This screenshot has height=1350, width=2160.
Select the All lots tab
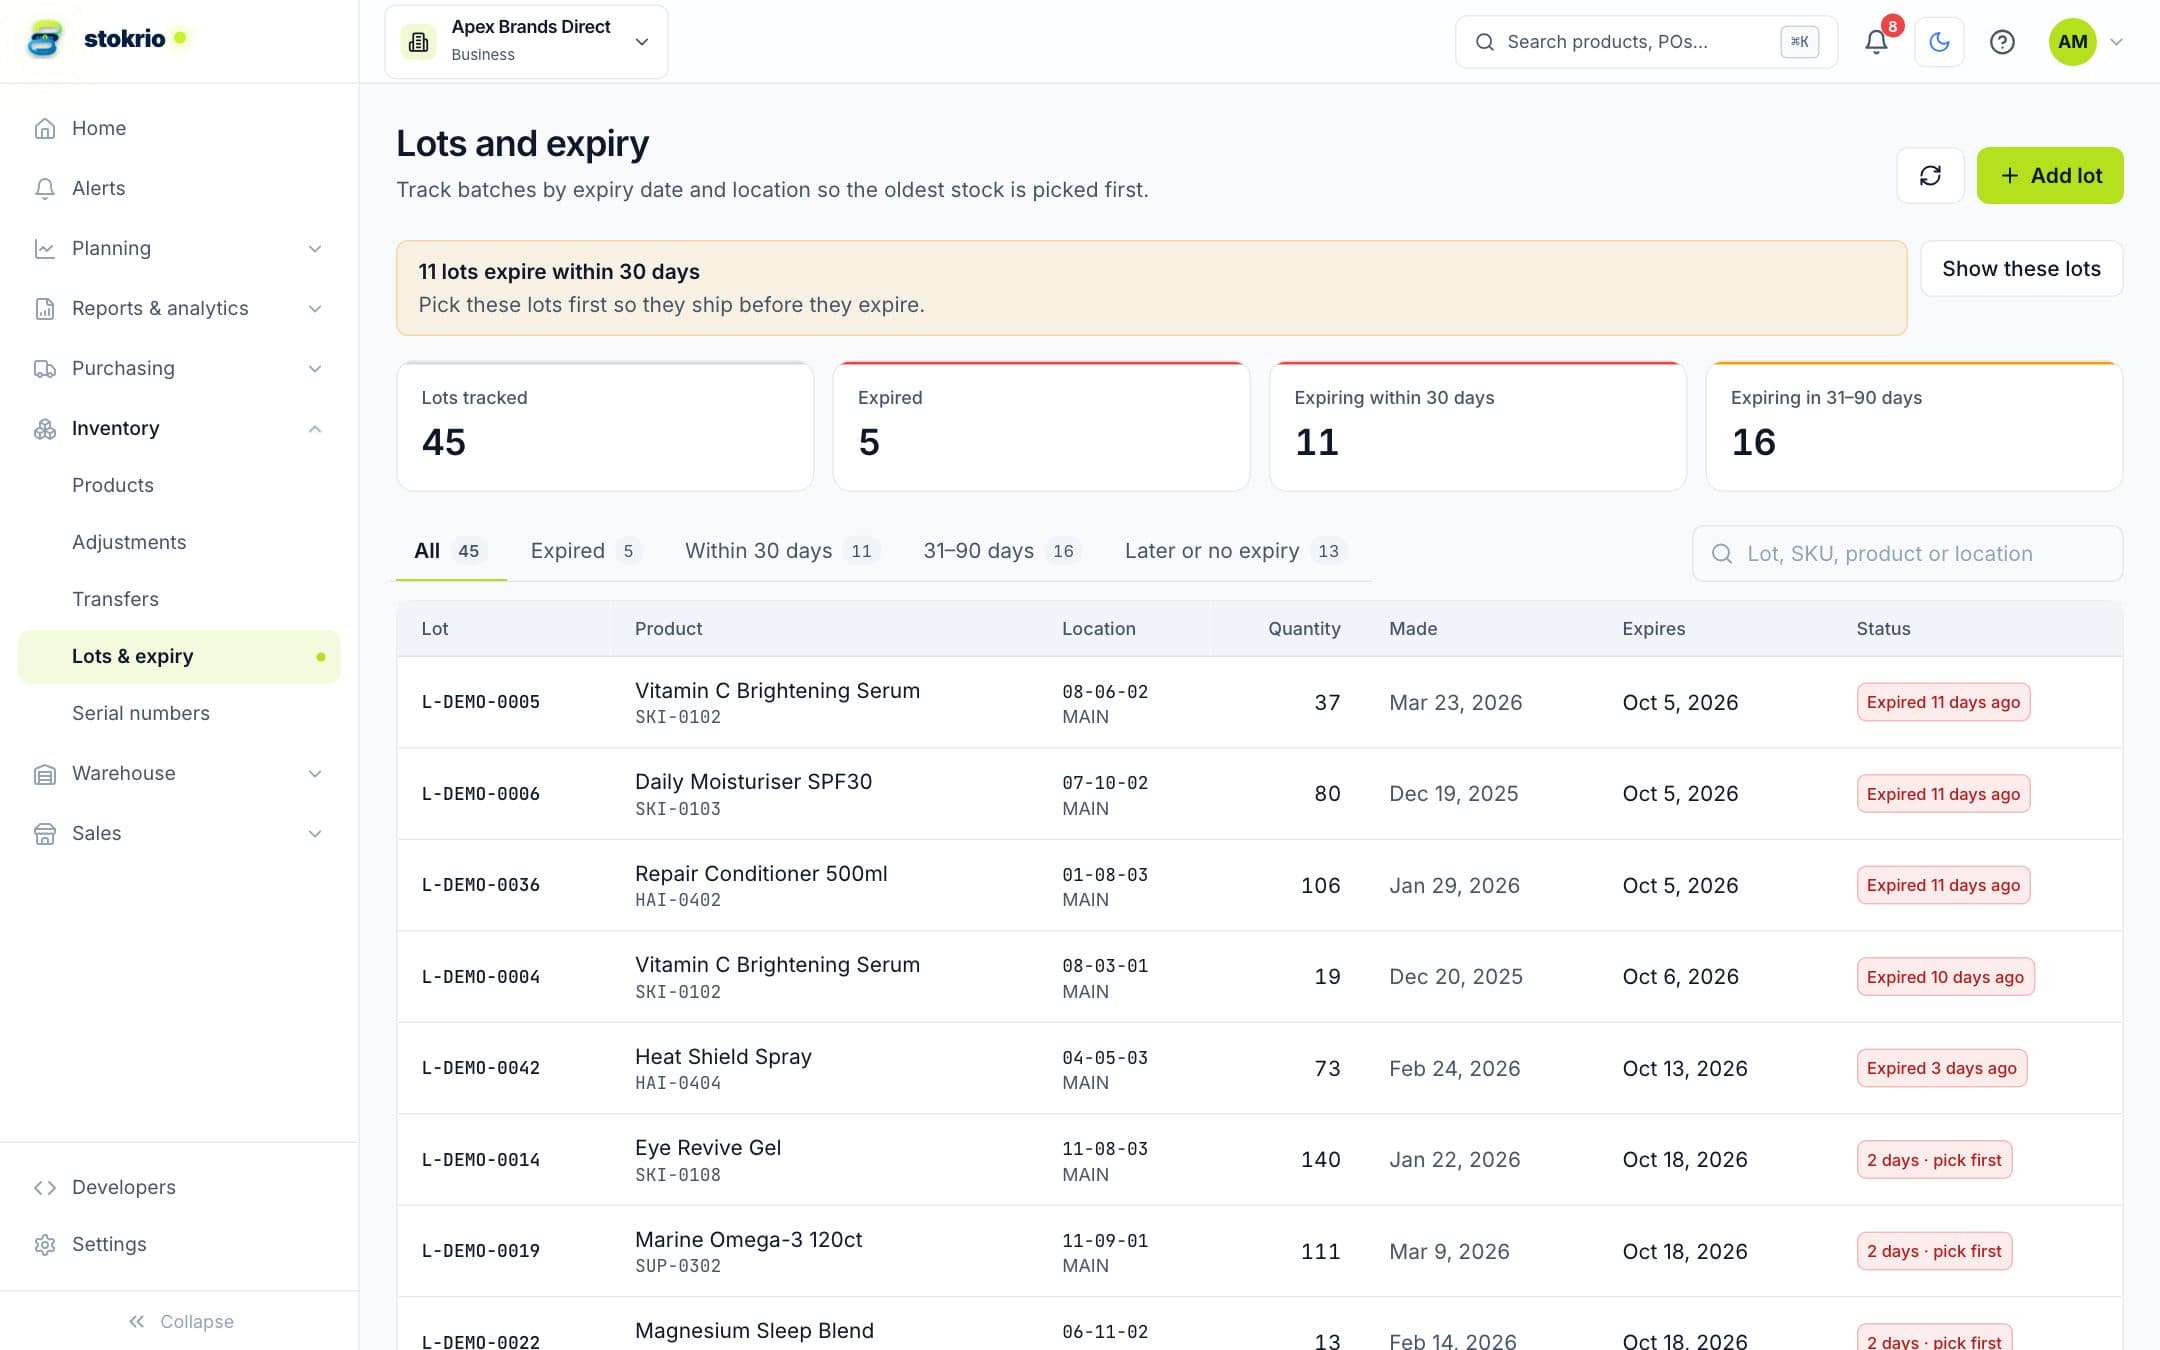[x=450, y=551]
